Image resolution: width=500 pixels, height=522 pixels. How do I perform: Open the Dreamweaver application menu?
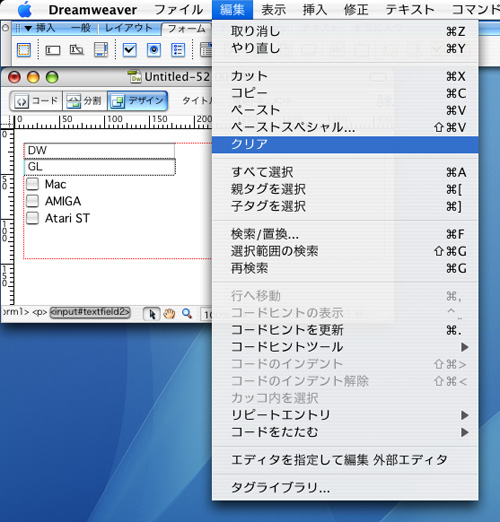pos(93,10)
